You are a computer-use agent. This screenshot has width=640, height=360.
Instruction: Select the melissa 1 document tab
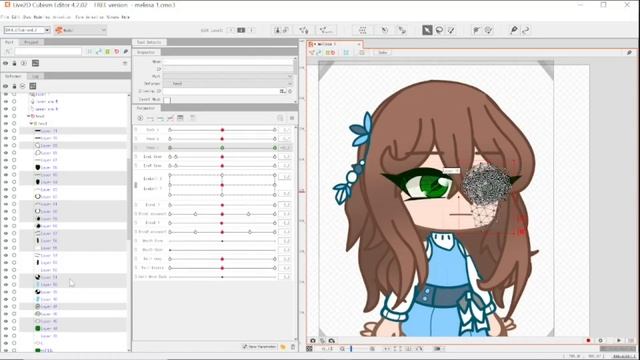335,44
